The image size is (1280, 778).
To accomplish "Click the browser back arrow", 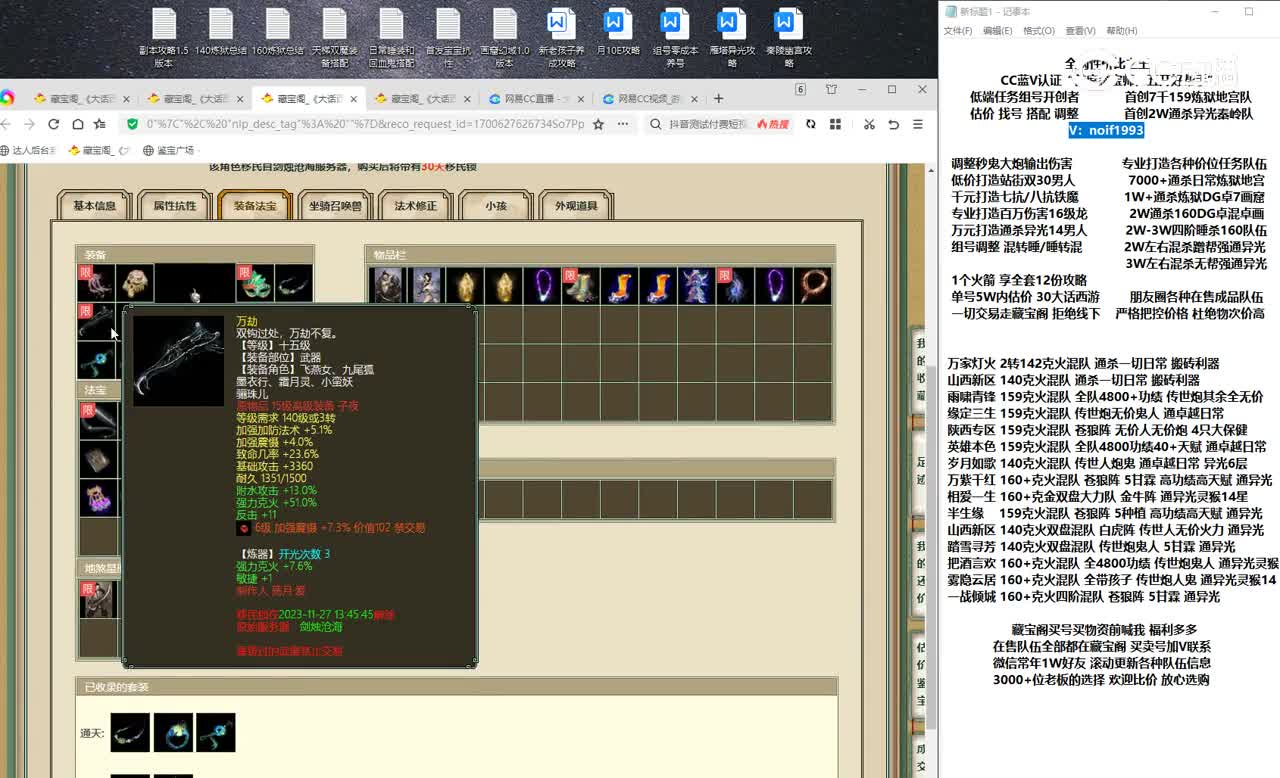I will point(6,124).
